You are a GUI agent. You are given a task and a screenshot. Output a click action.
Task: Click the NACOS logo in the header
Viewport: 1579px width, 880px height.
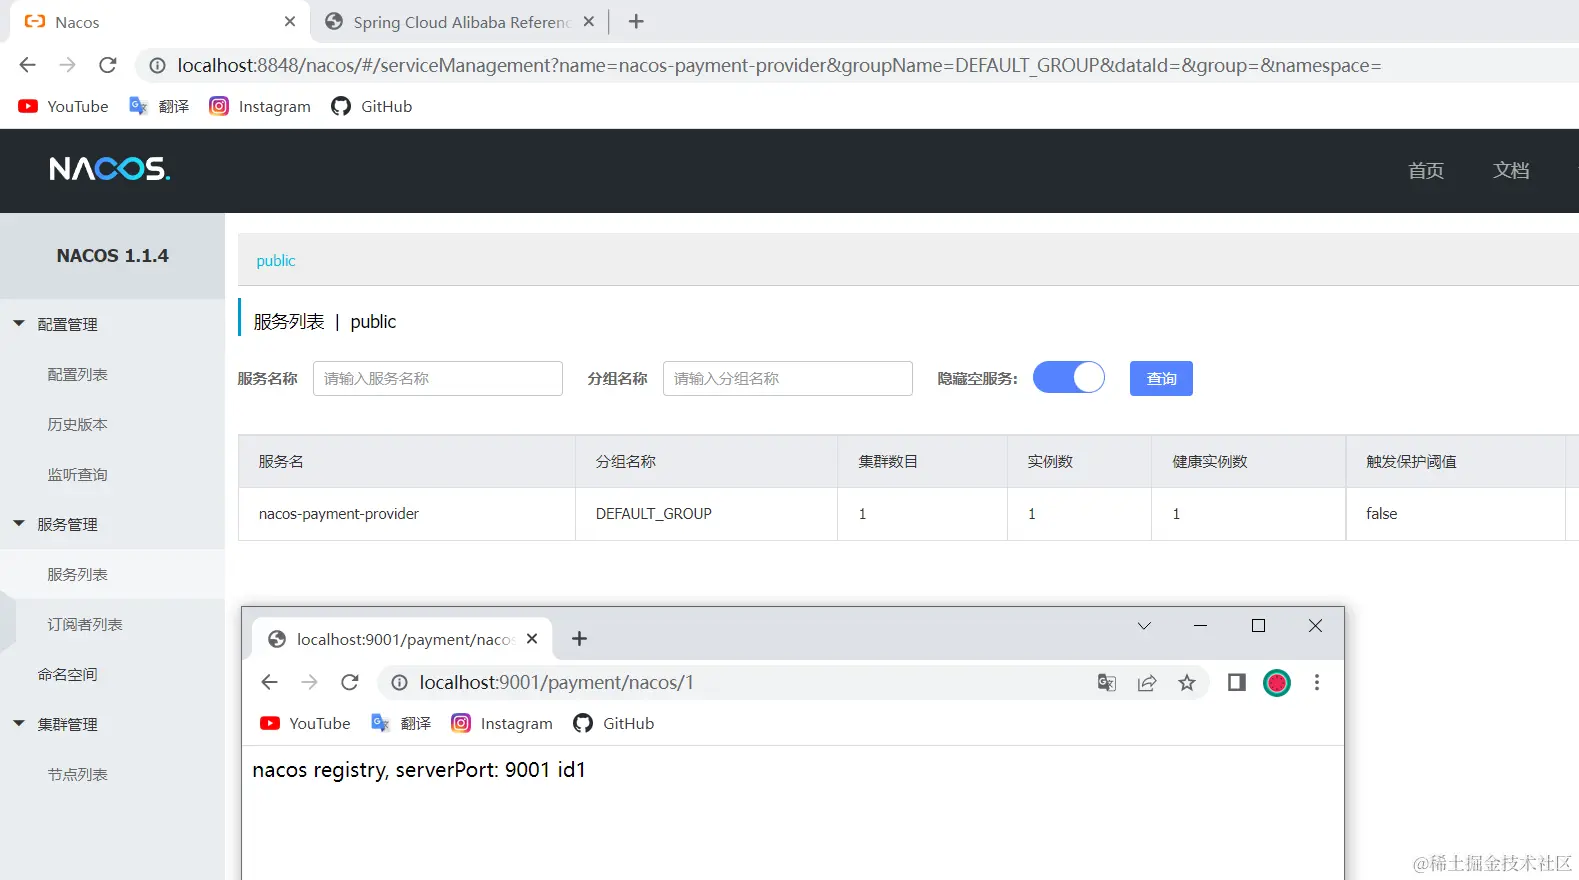[110, 169]
